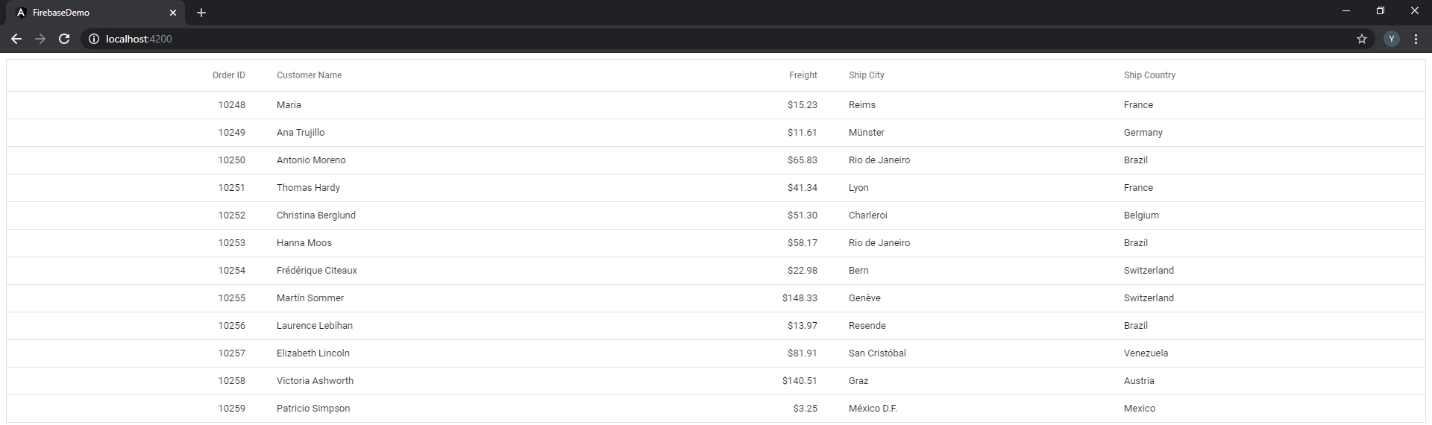The image size is (1432, 425).
Task: Open the Chrome three-dot menu
Action: (1416, 39)
